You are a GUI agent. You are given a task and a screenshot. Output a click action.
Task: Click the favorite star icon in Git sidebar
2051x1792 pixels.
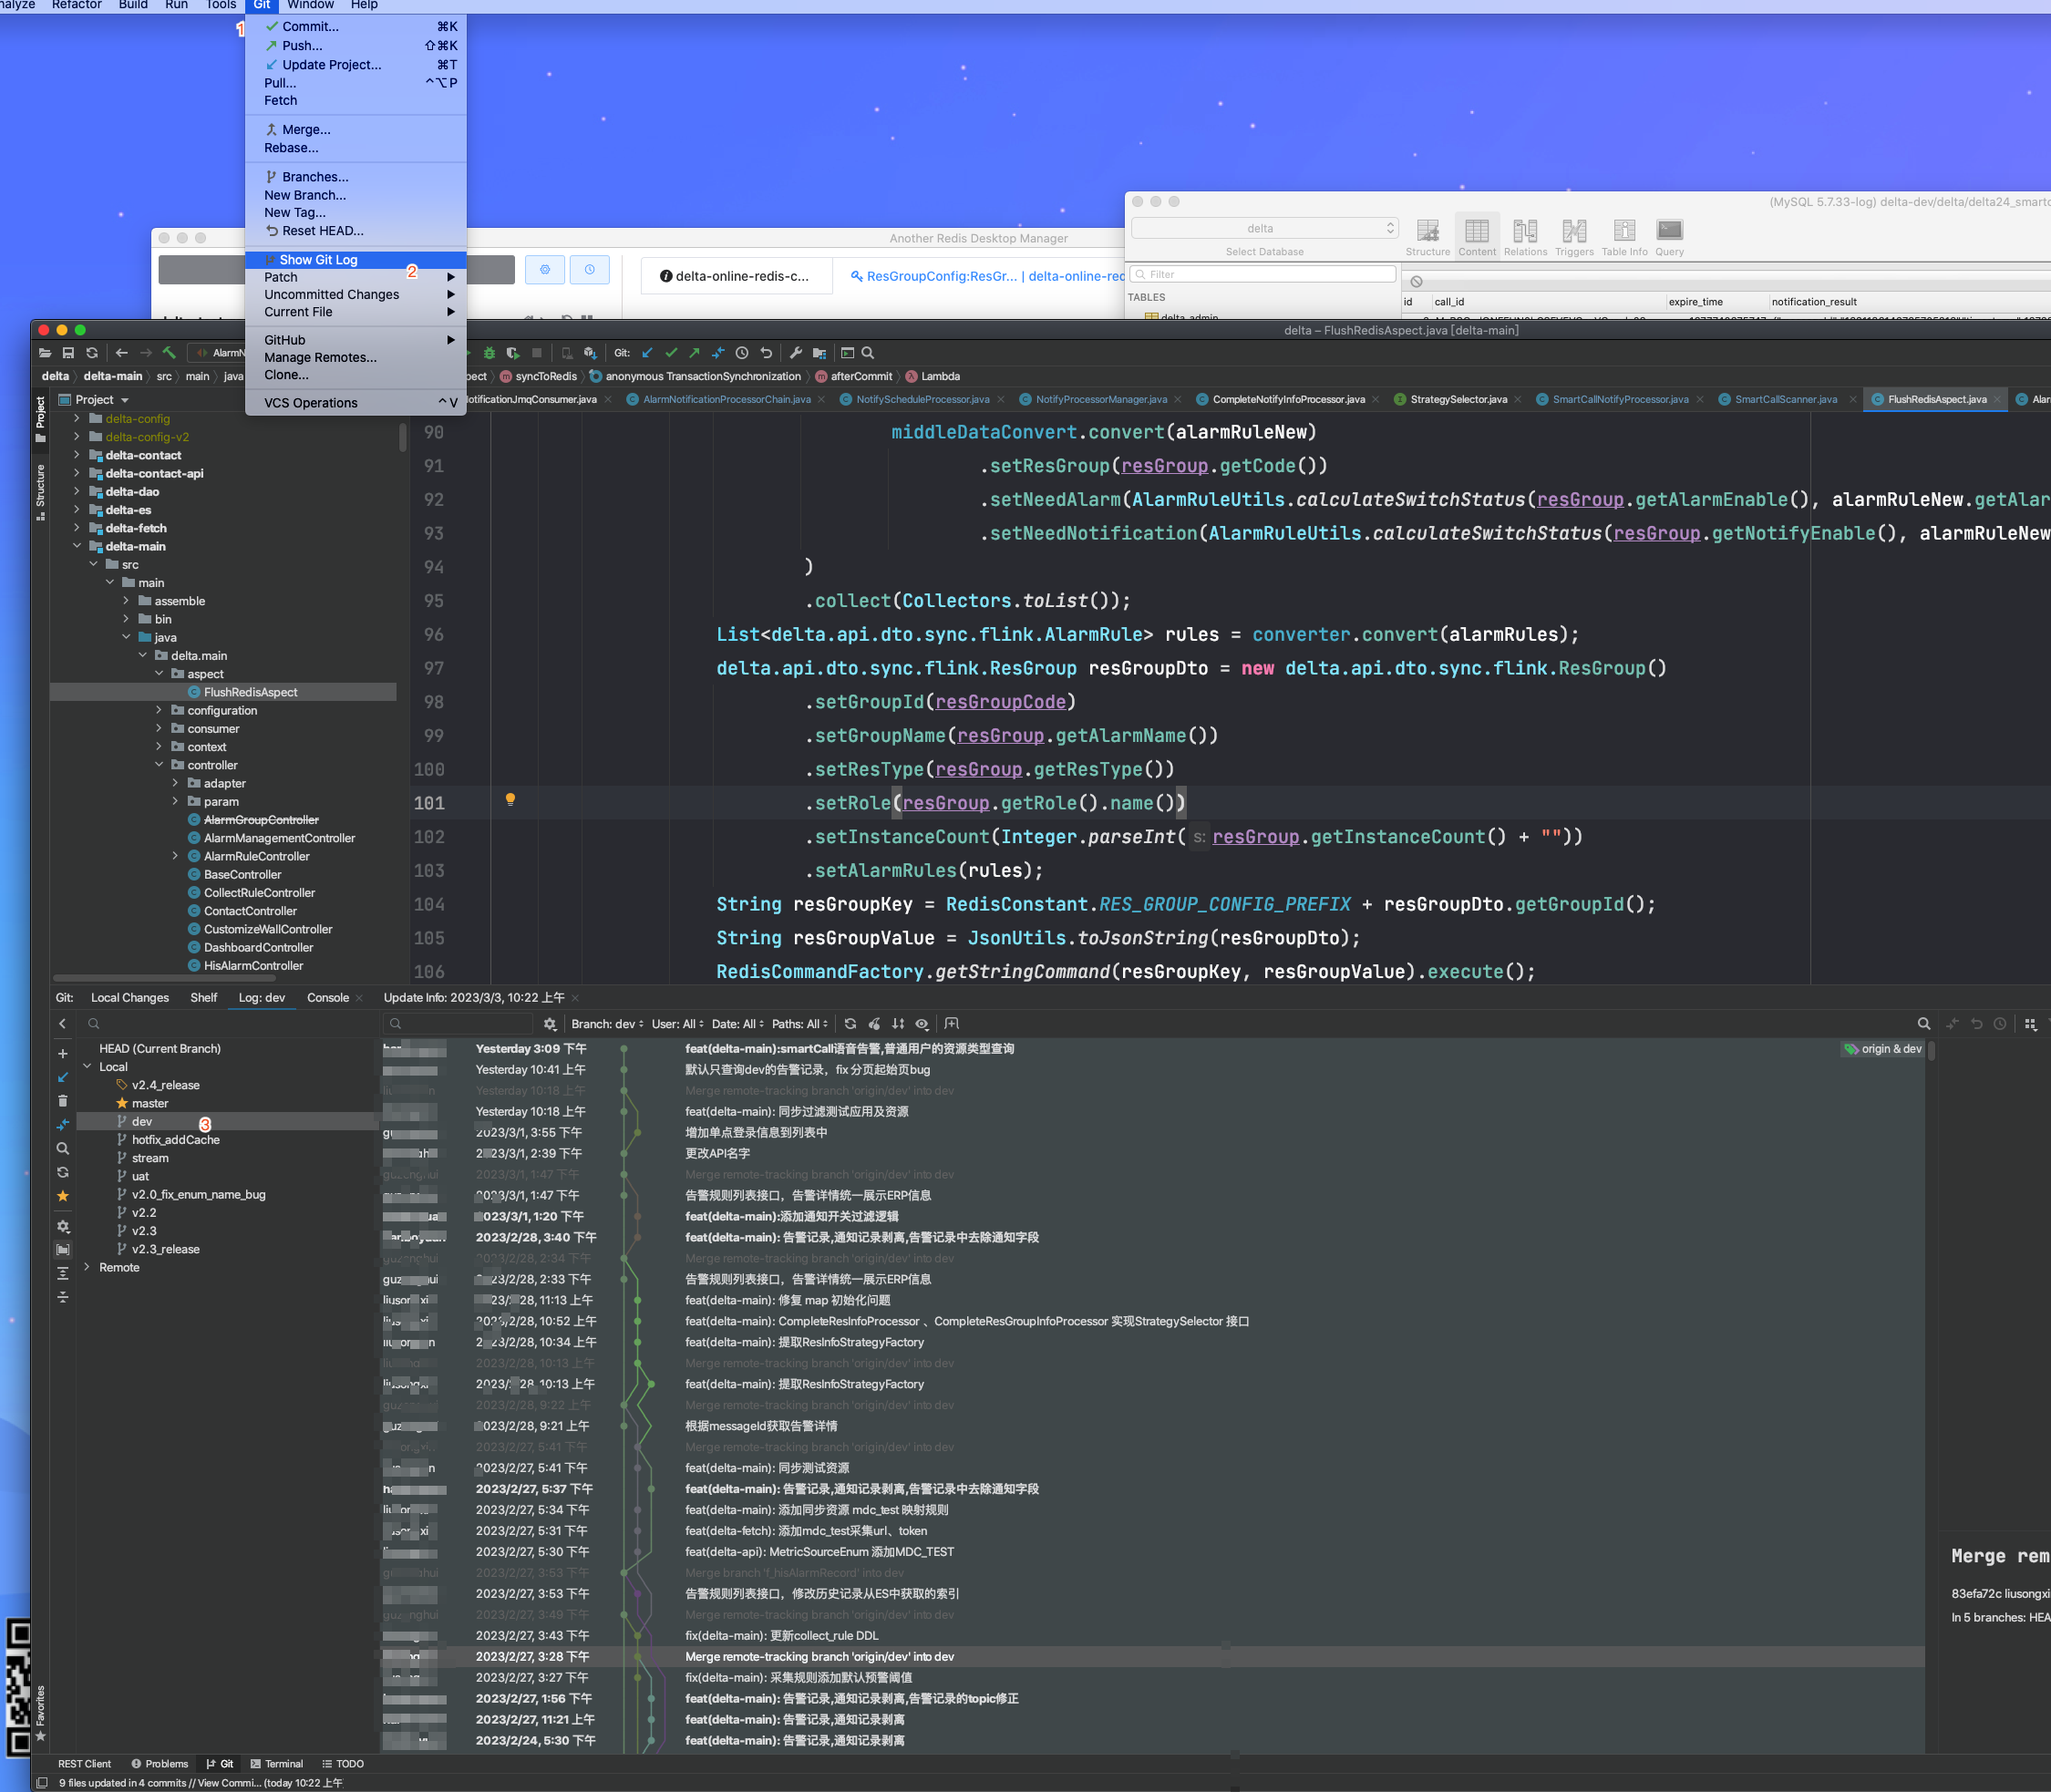(63, 1196)
